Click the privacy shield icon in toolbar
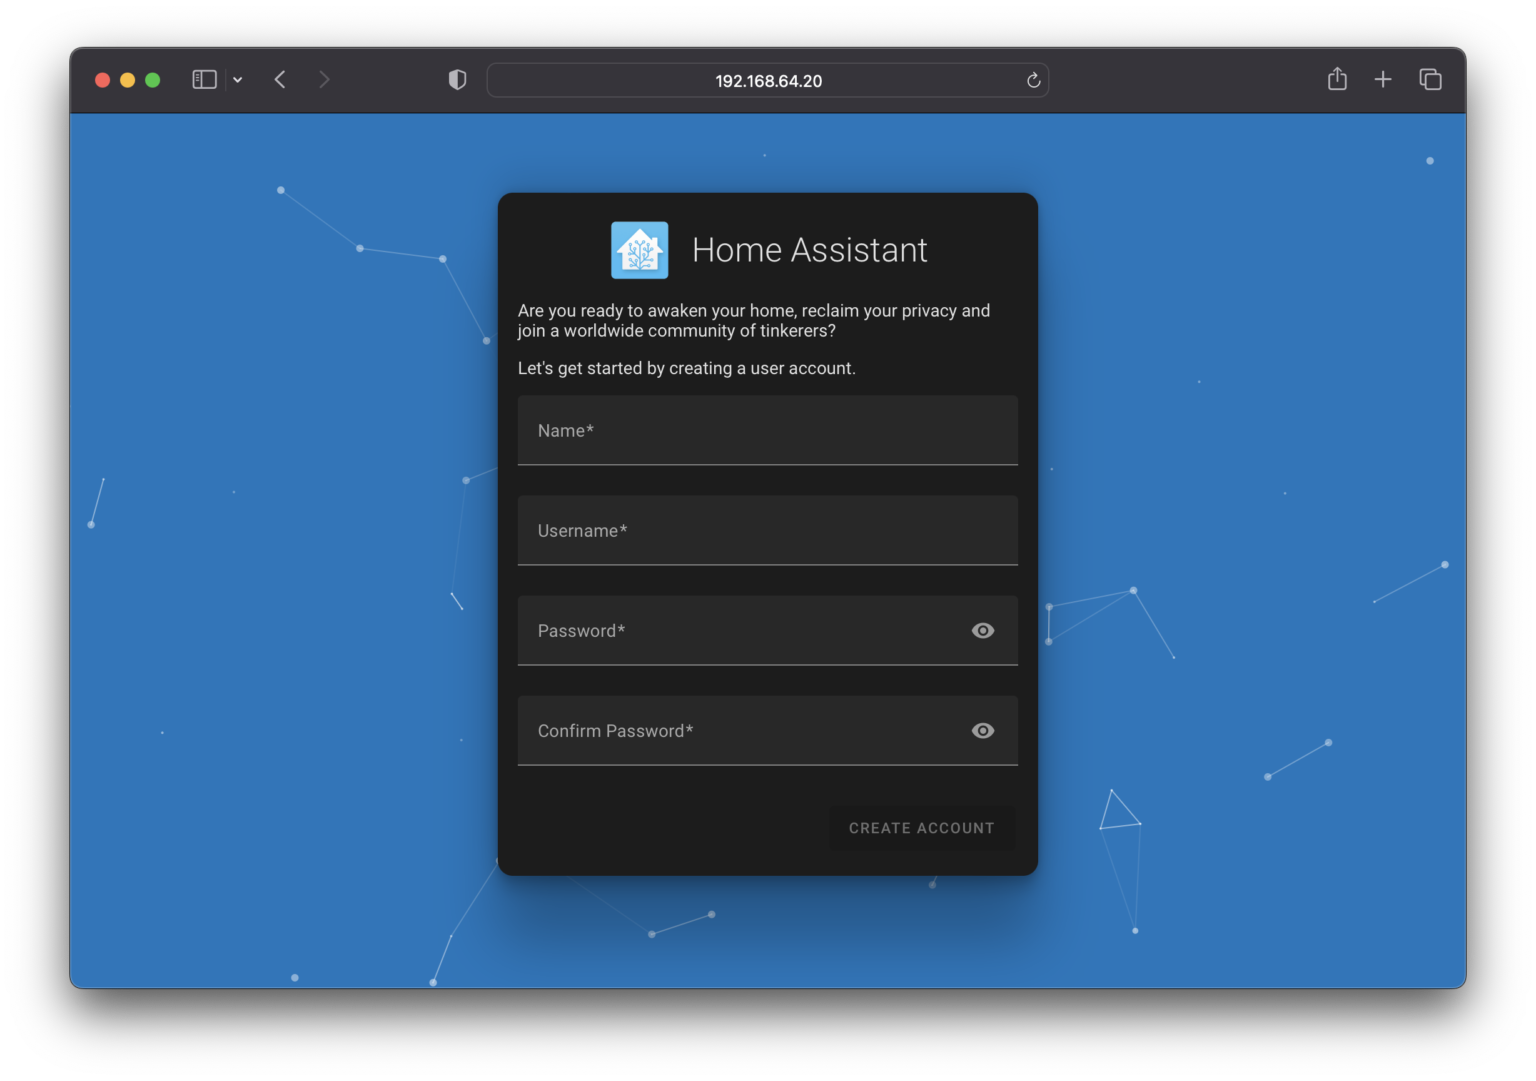 [x=457, y=79]
